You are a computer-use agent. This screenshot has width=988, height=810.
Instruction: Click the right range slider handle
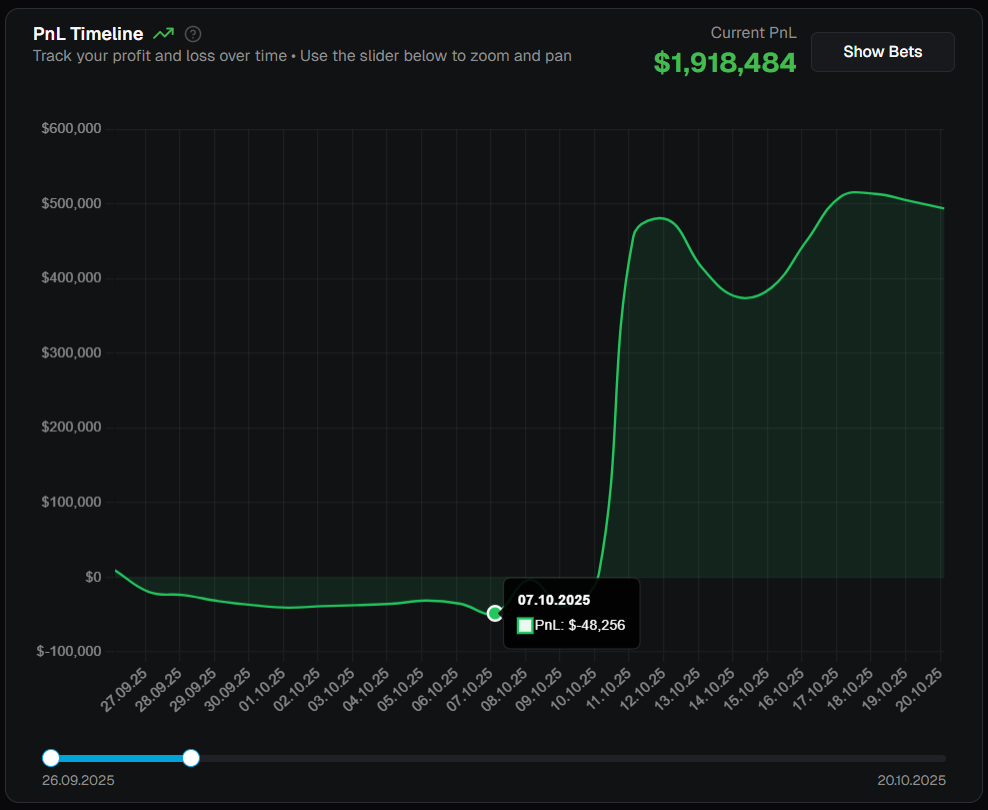coord(191,758)
